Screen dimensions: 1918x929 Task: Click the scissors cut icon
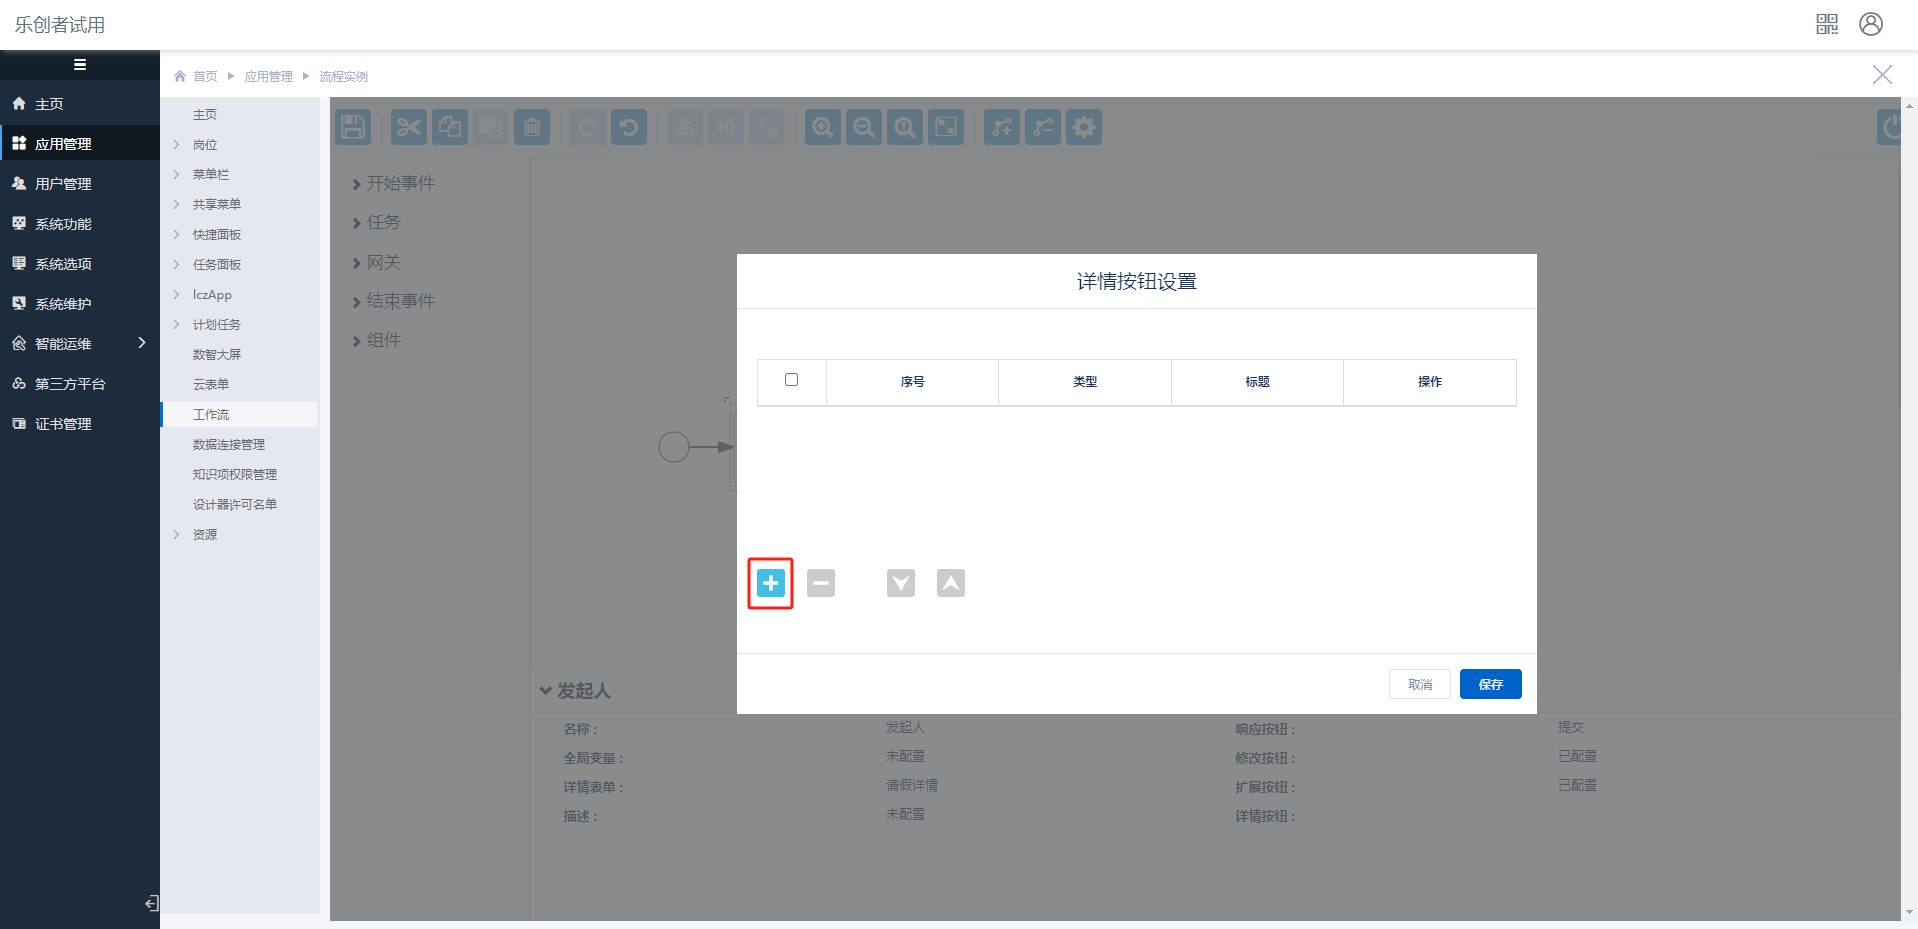pyautogui.click(x=409, y=127)
